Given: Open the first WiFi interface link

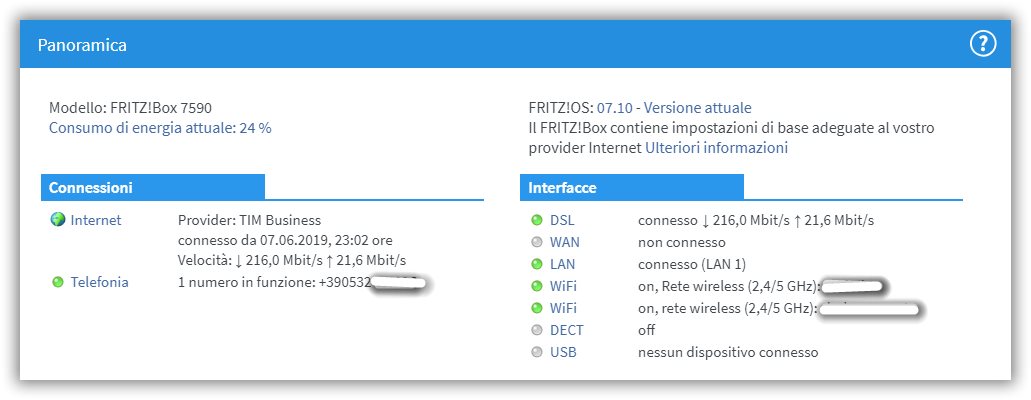Looking at the screenshot, I should click(x=563, y=286).
